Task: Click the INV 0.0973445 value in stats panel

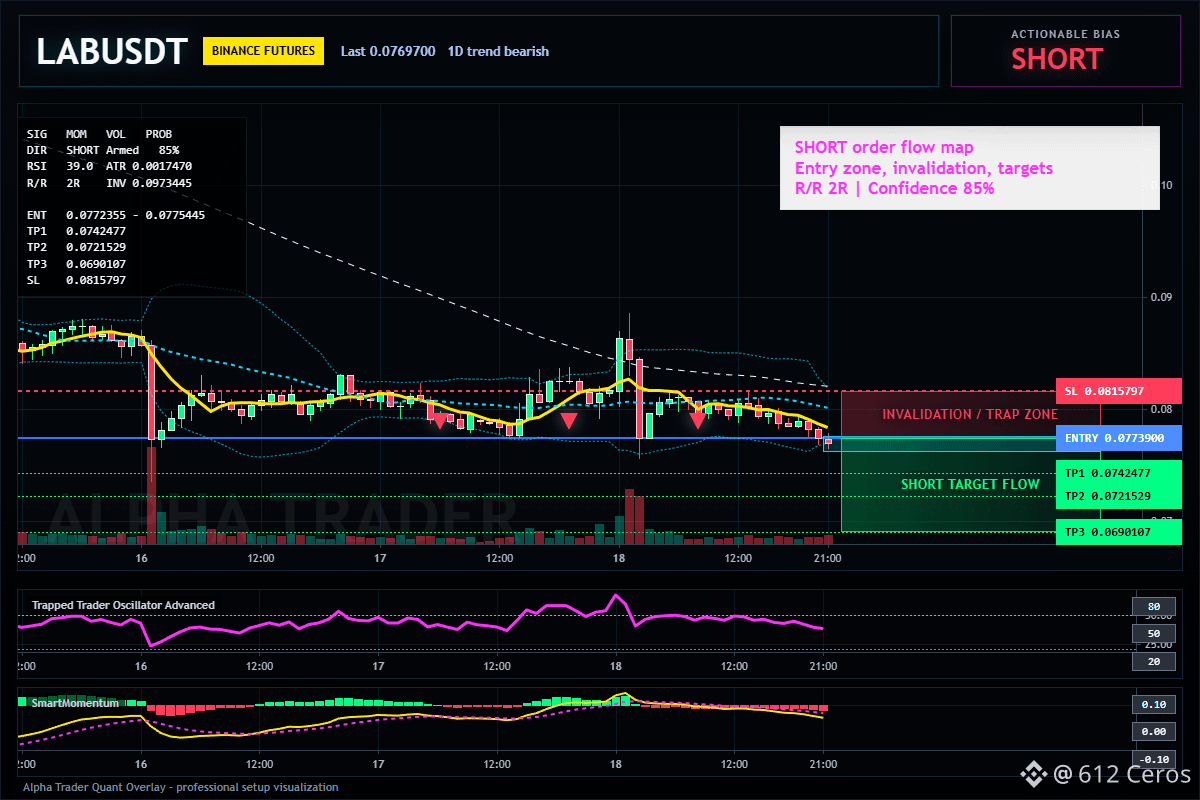Action: point(150,183)
